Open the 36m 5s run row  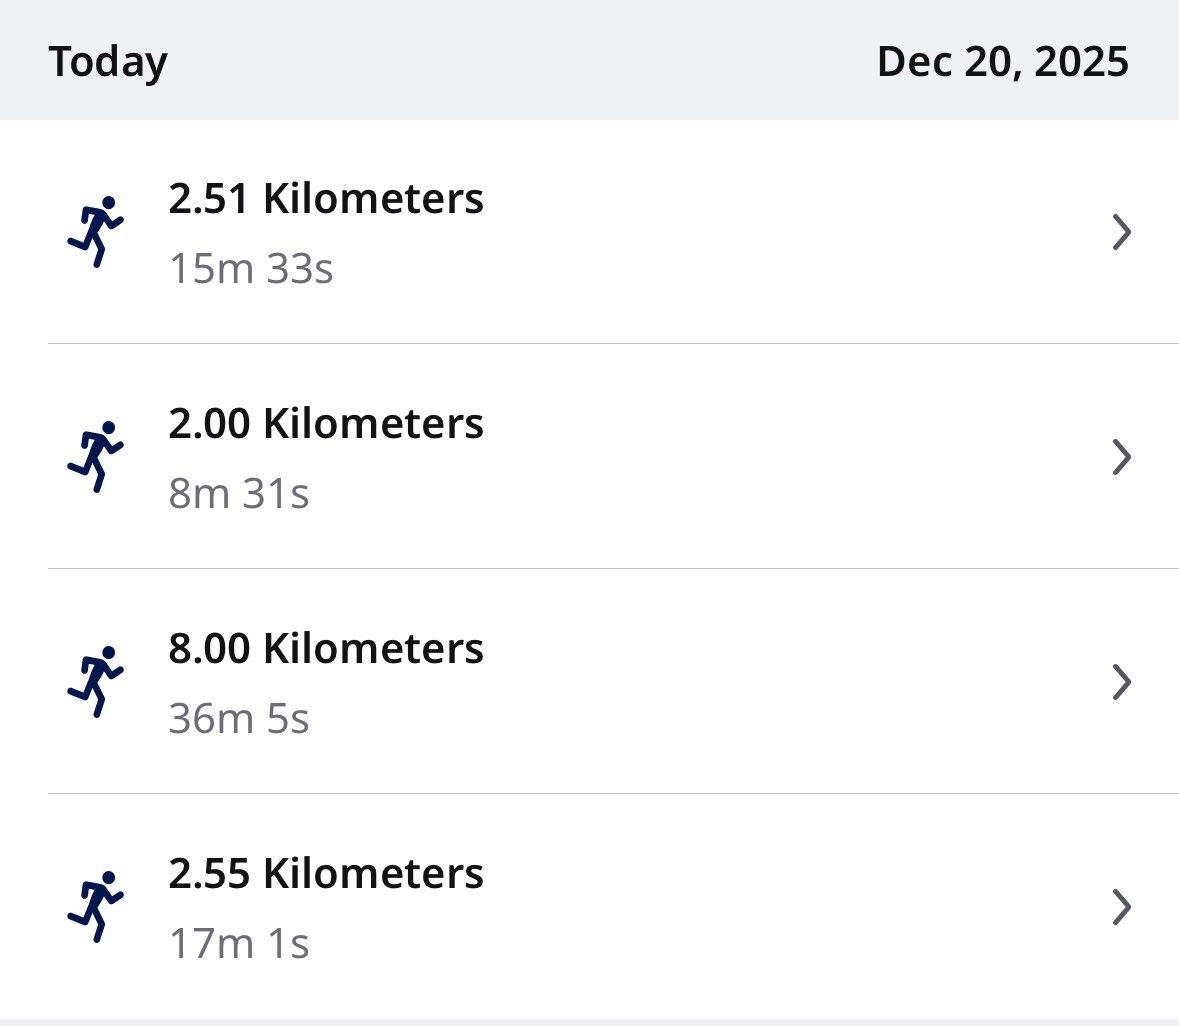click(x=590, y=681)
